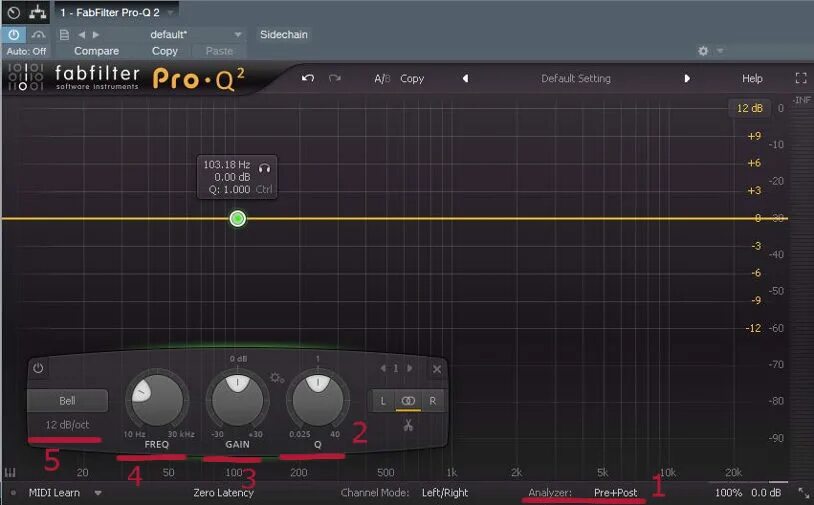Open the host settings gear icon
814x505 pixels.
(x=703, y=51)
